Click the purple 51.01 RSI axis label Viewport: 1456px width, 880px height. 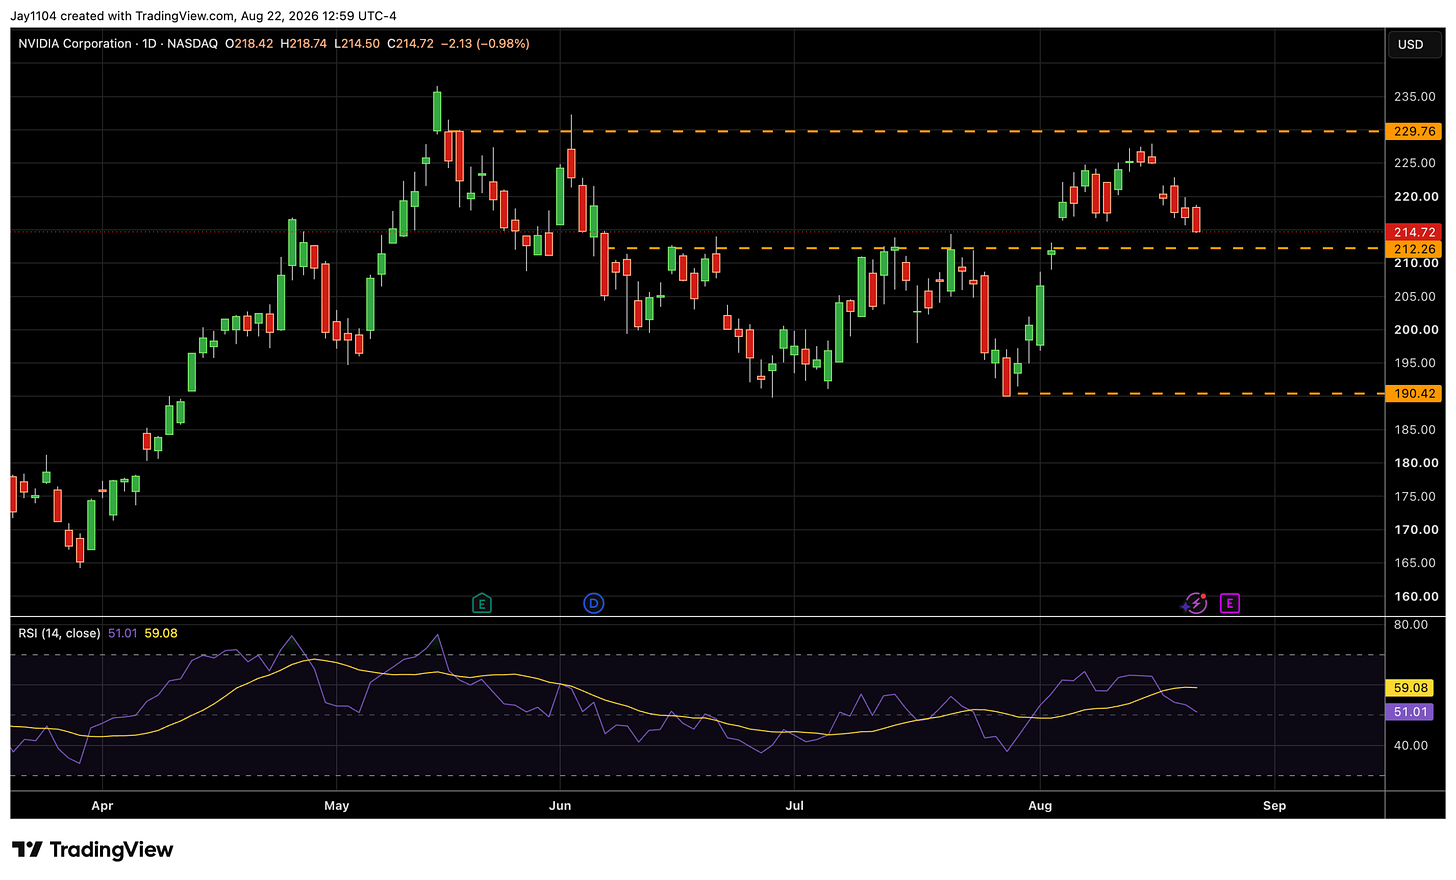tap(1411, 712)
